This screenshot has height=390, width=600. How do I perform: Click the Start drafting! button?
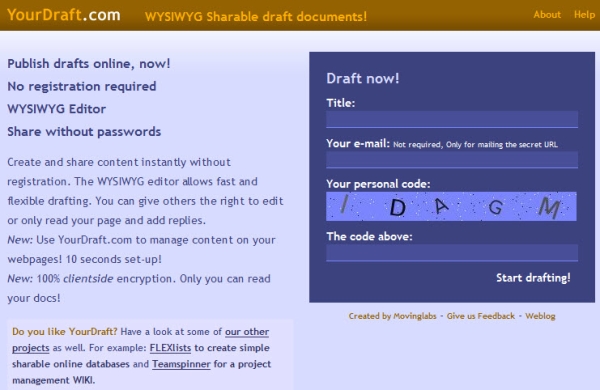coord(533,277)
